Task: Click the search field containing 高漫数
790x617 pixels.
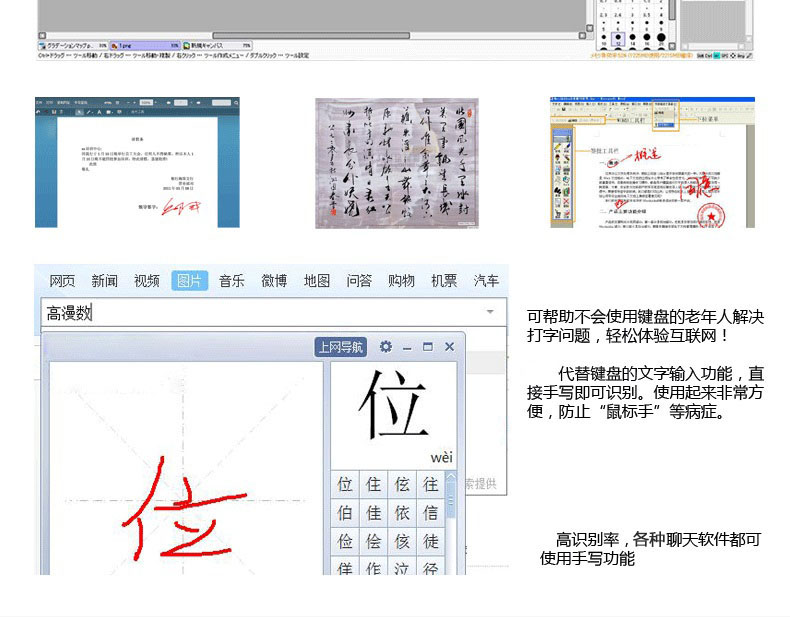Action: [x=260, y=313]
